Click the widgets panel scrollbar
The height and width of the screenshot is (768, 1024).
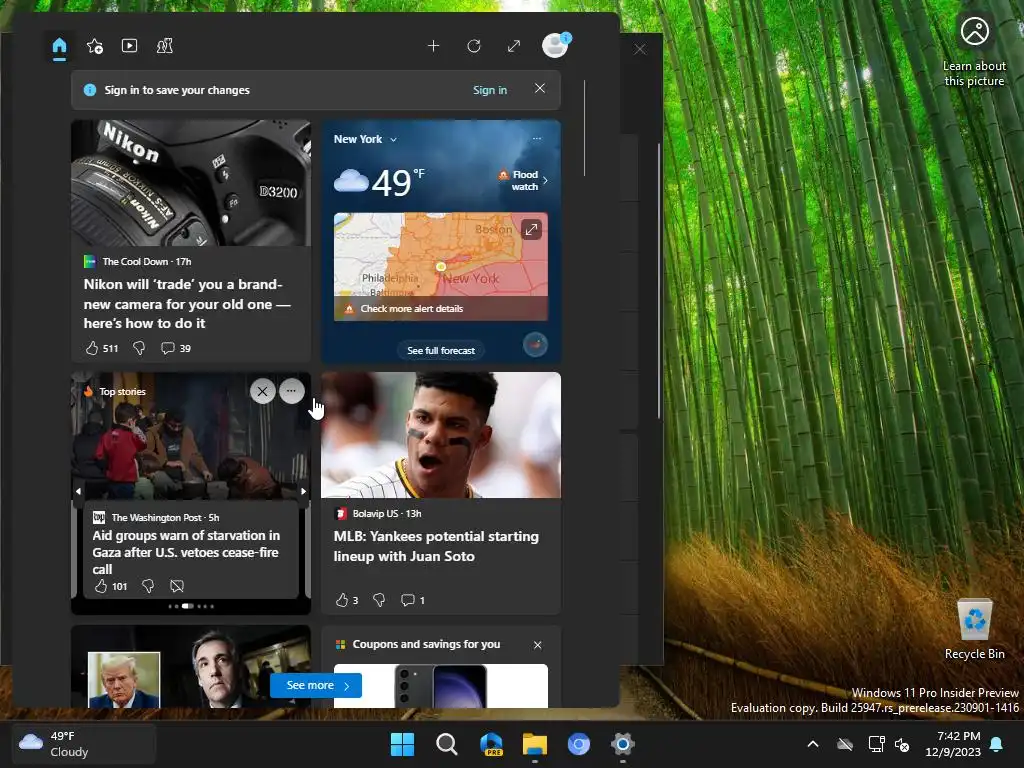[x=584, y=129]
